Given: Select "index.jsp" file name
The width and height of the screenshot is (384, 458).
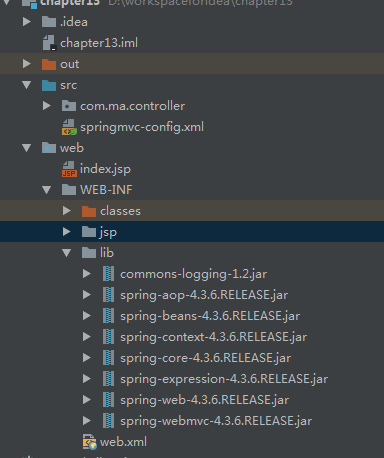Looking at the screenshot, I should 105,169.
